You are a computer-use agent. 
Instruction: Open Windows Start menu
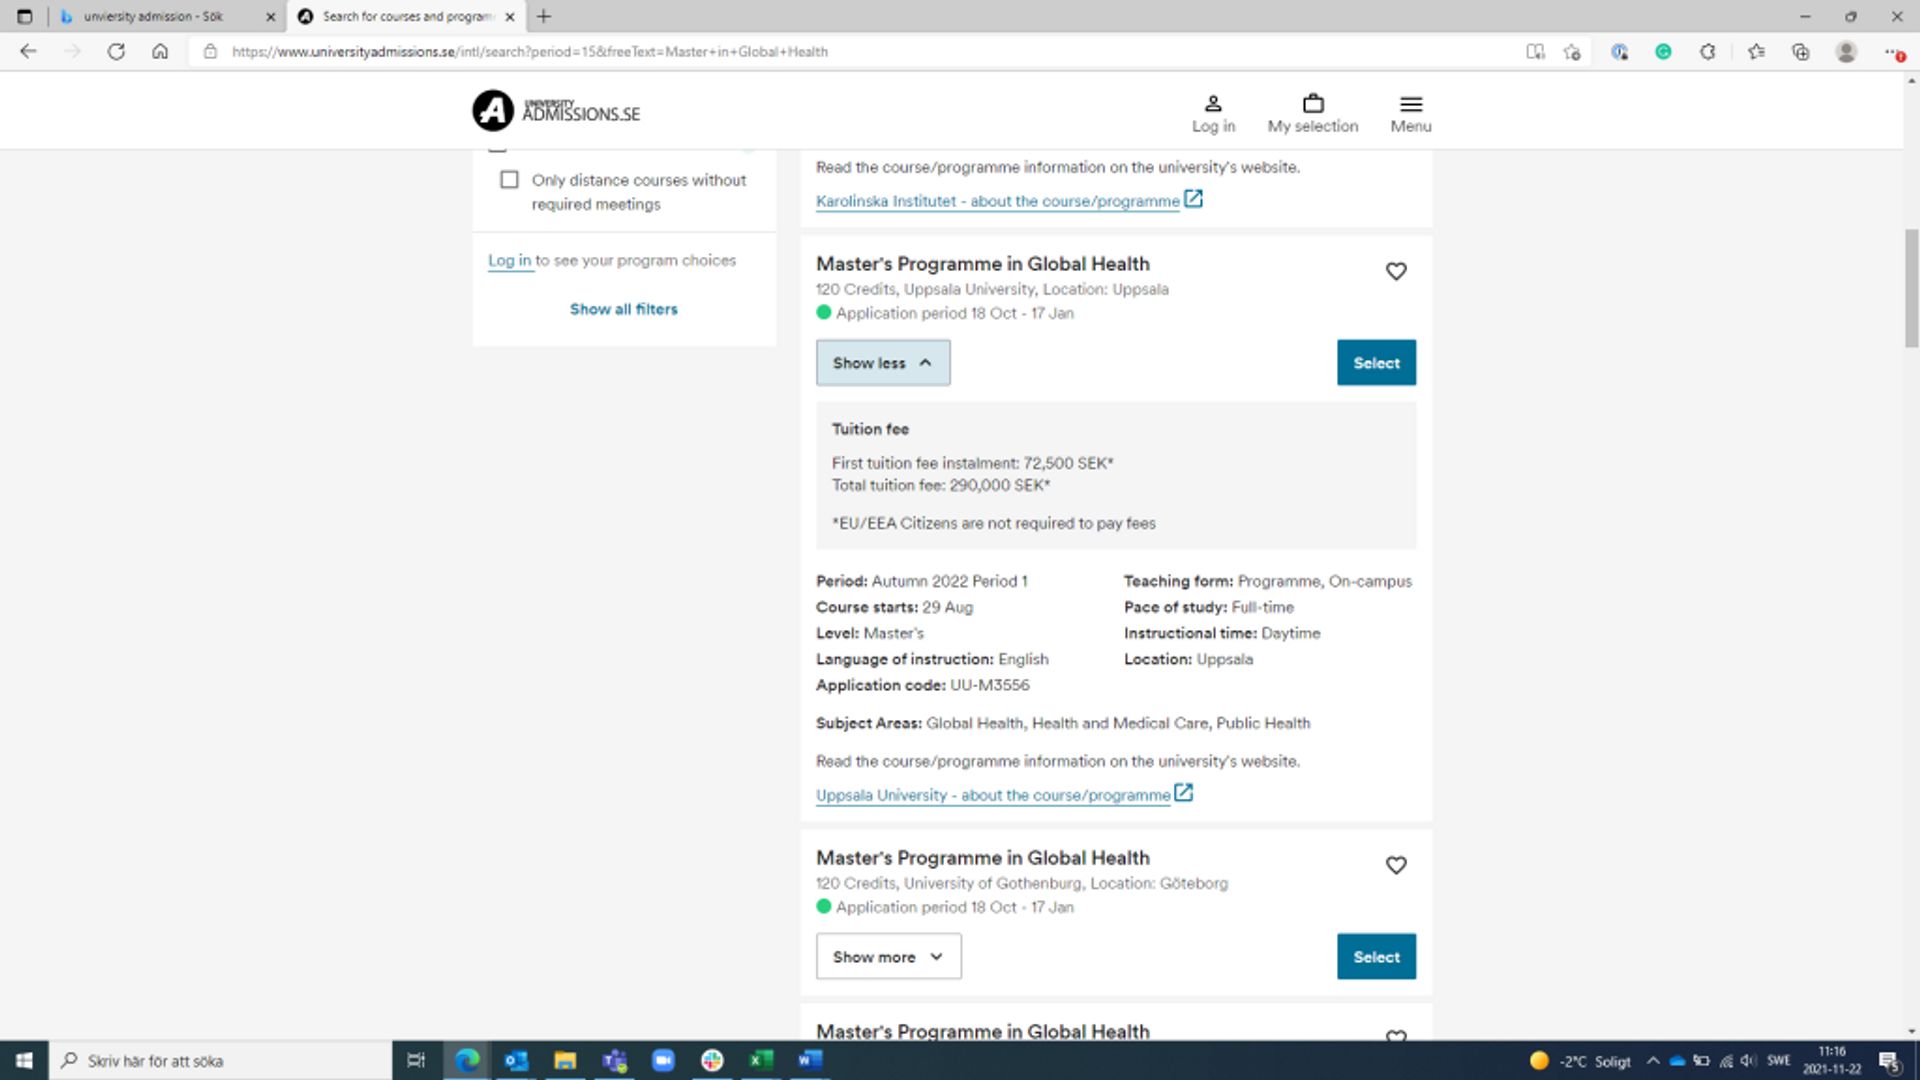pyautogui.click(x=24, y=1060)
